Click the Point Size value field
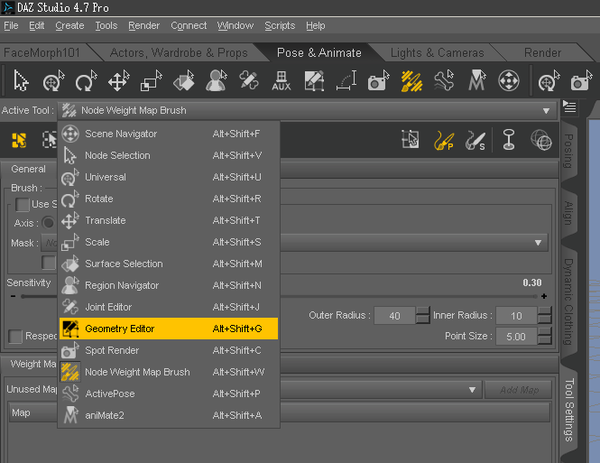 pos(516,336)
